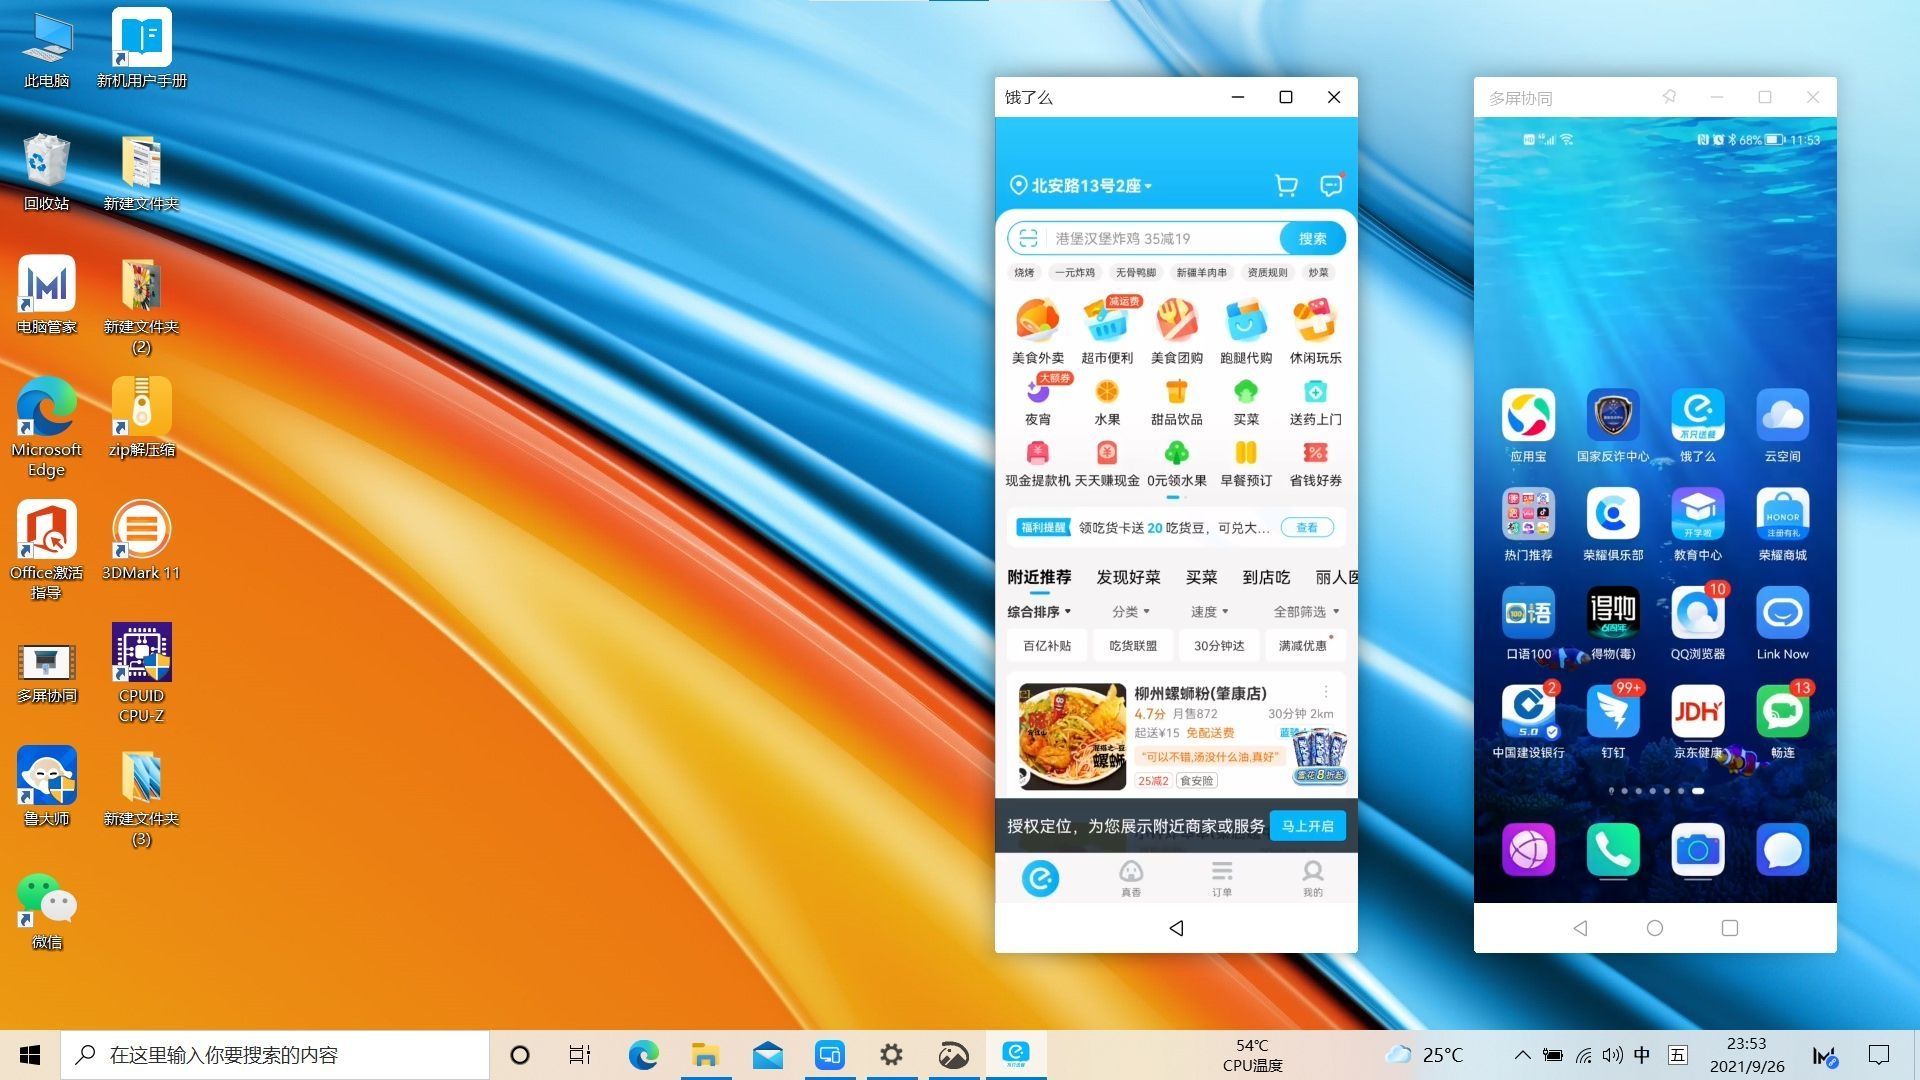Open QQ浏览器 on the phone screen
1920x1080 pixels.
[1697, 613]
